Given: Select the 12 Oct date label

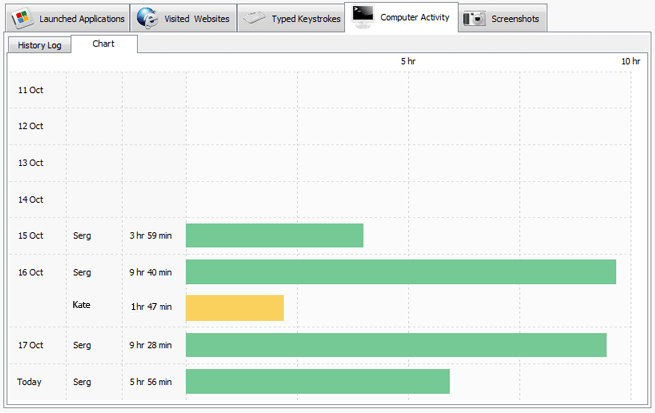Looking at the screenshot, I should [30, 126].
